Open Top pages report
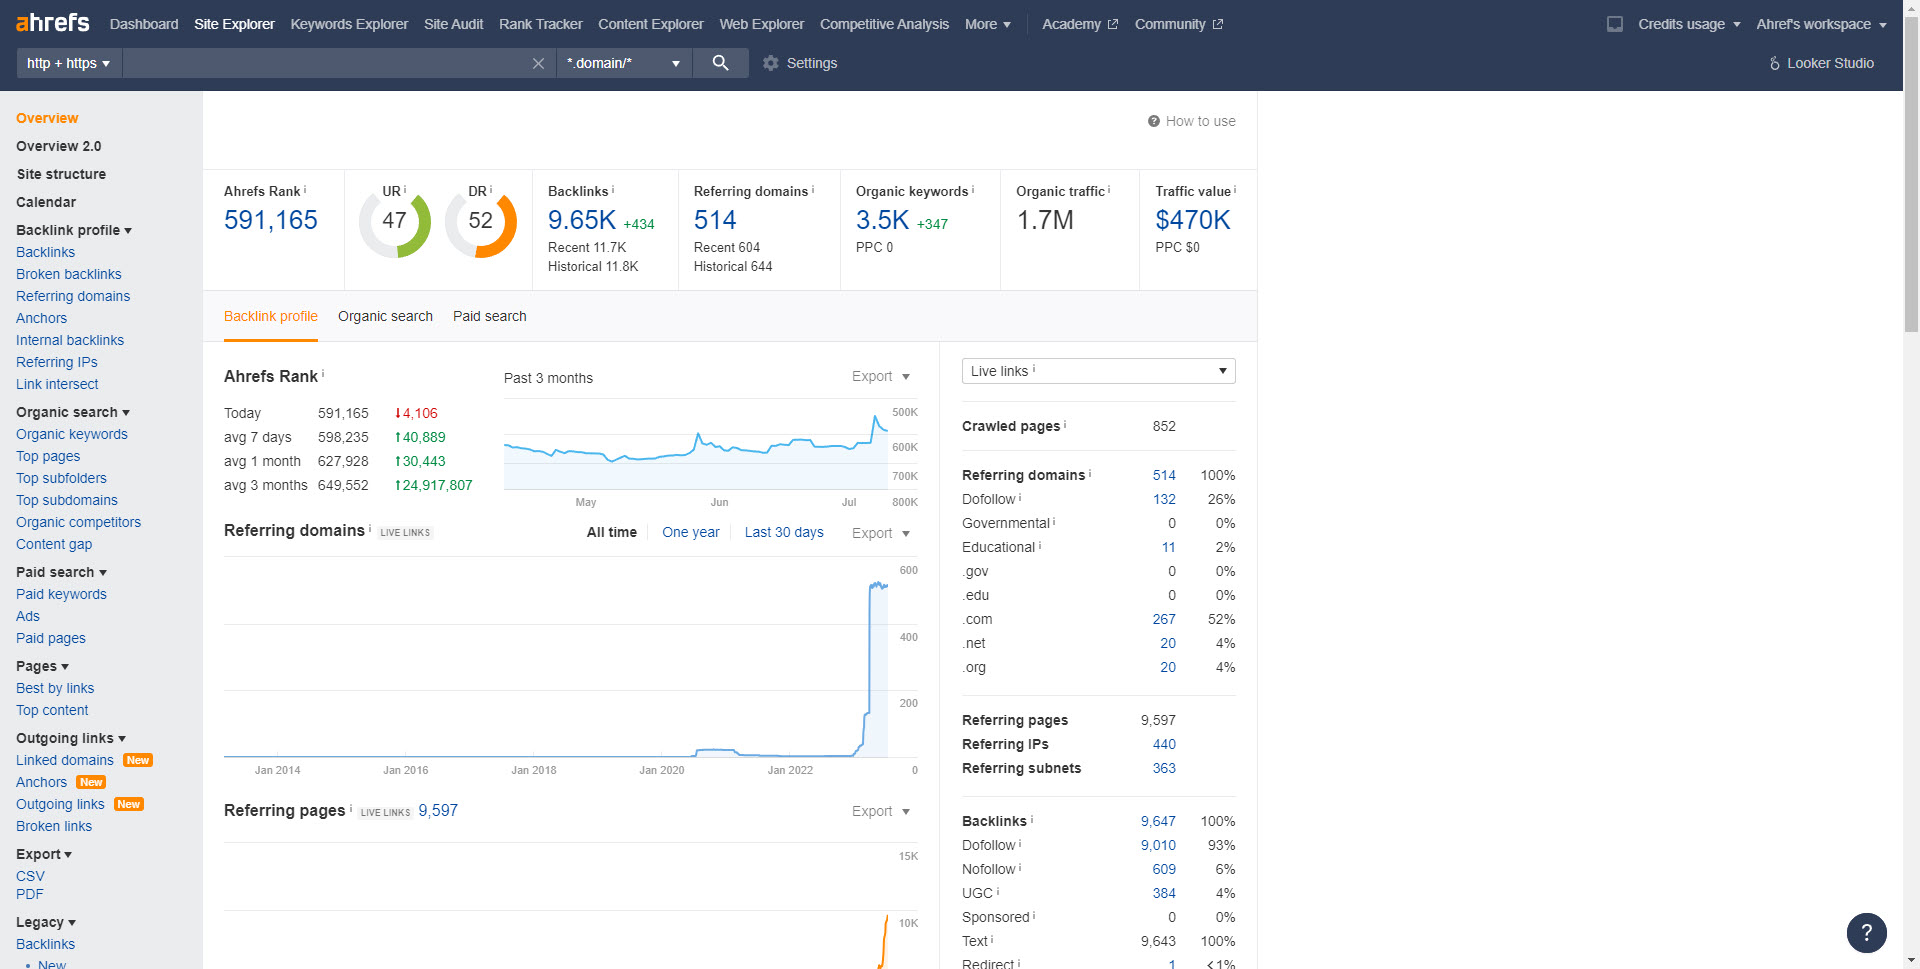 point(48,456)
